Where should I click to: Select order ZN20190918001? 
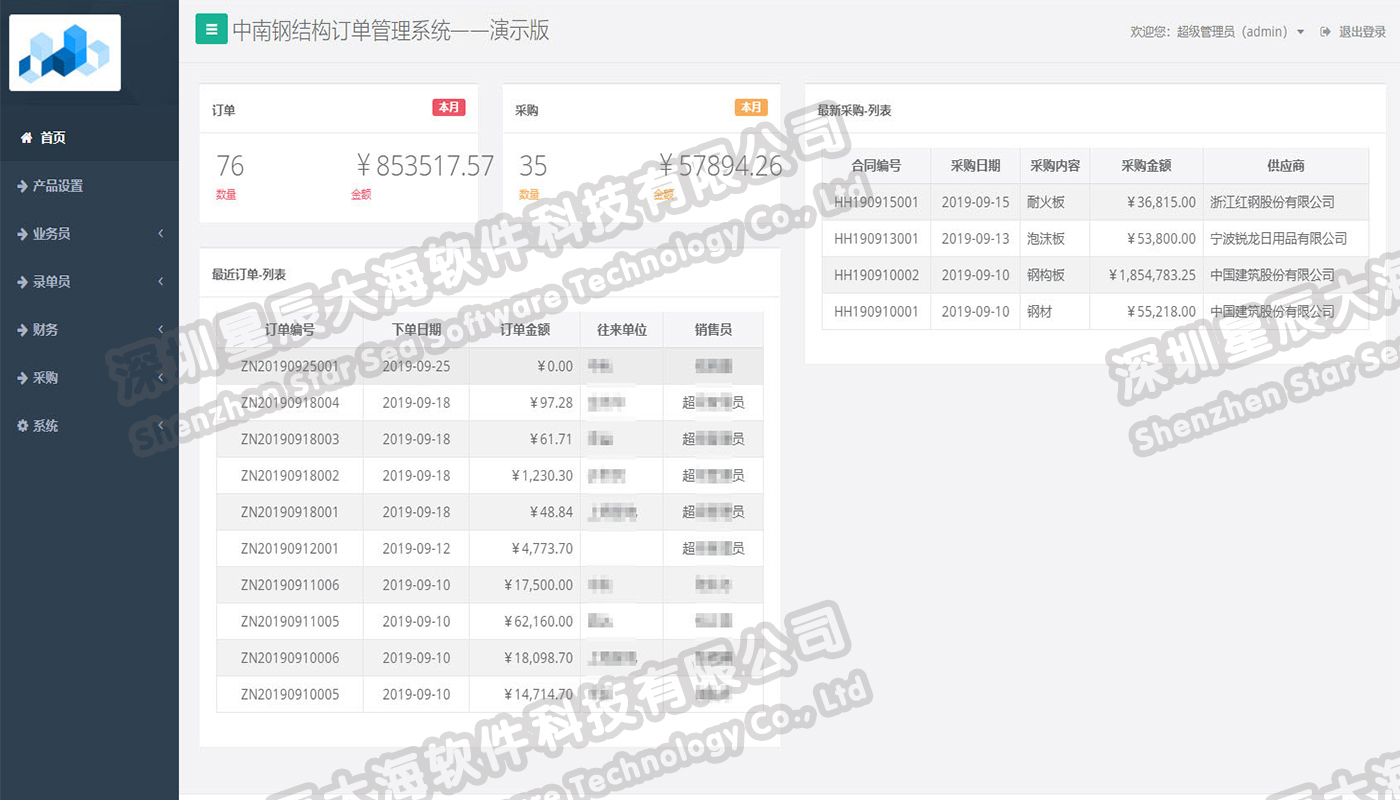click(x=290, y=512)
